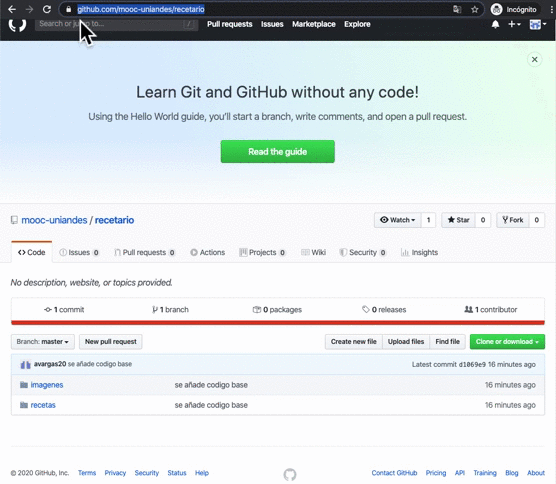Open Pull requests in top navigation

229,24
